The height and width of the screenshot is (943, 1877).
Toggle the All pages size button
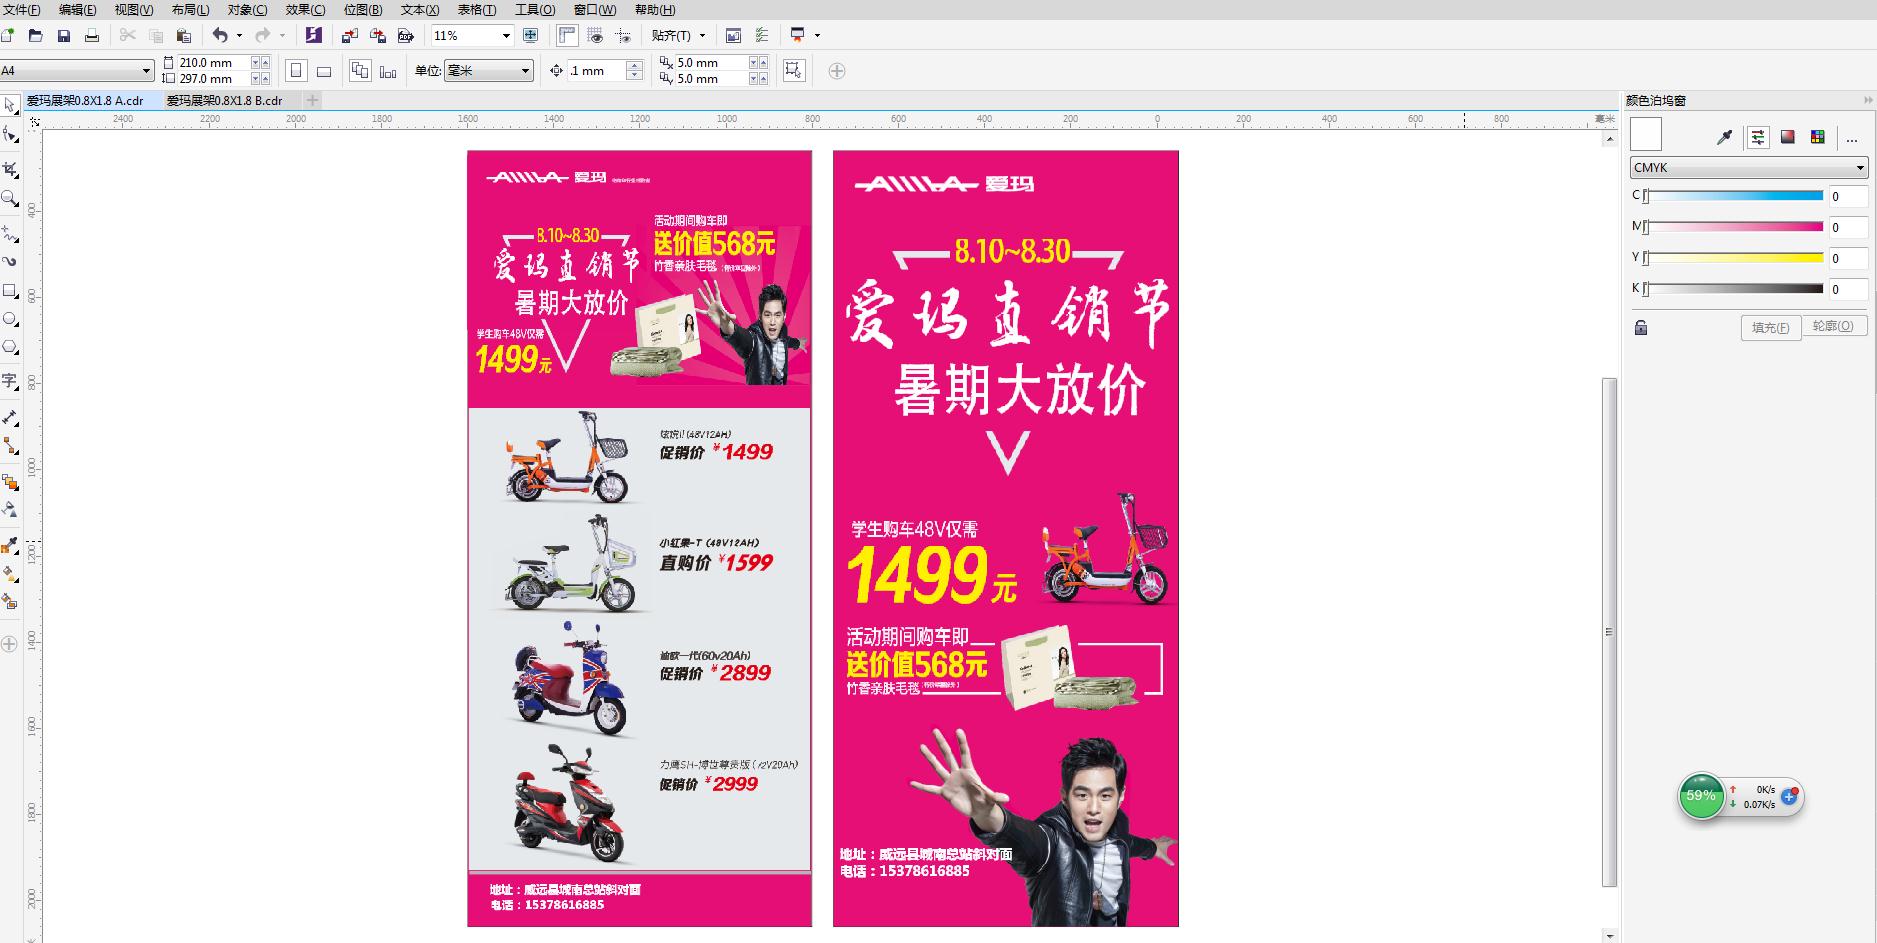(x=360, y=71)
